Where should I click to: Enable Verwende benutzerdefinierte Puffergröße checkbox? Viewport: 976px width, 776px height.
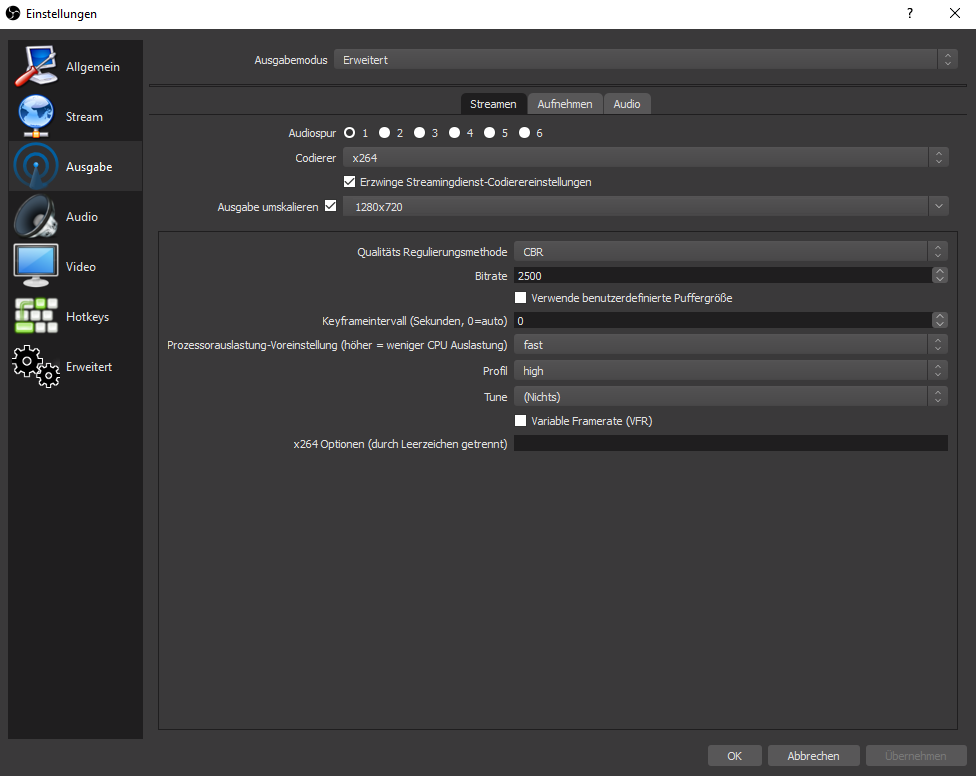(x=520, y=297)
